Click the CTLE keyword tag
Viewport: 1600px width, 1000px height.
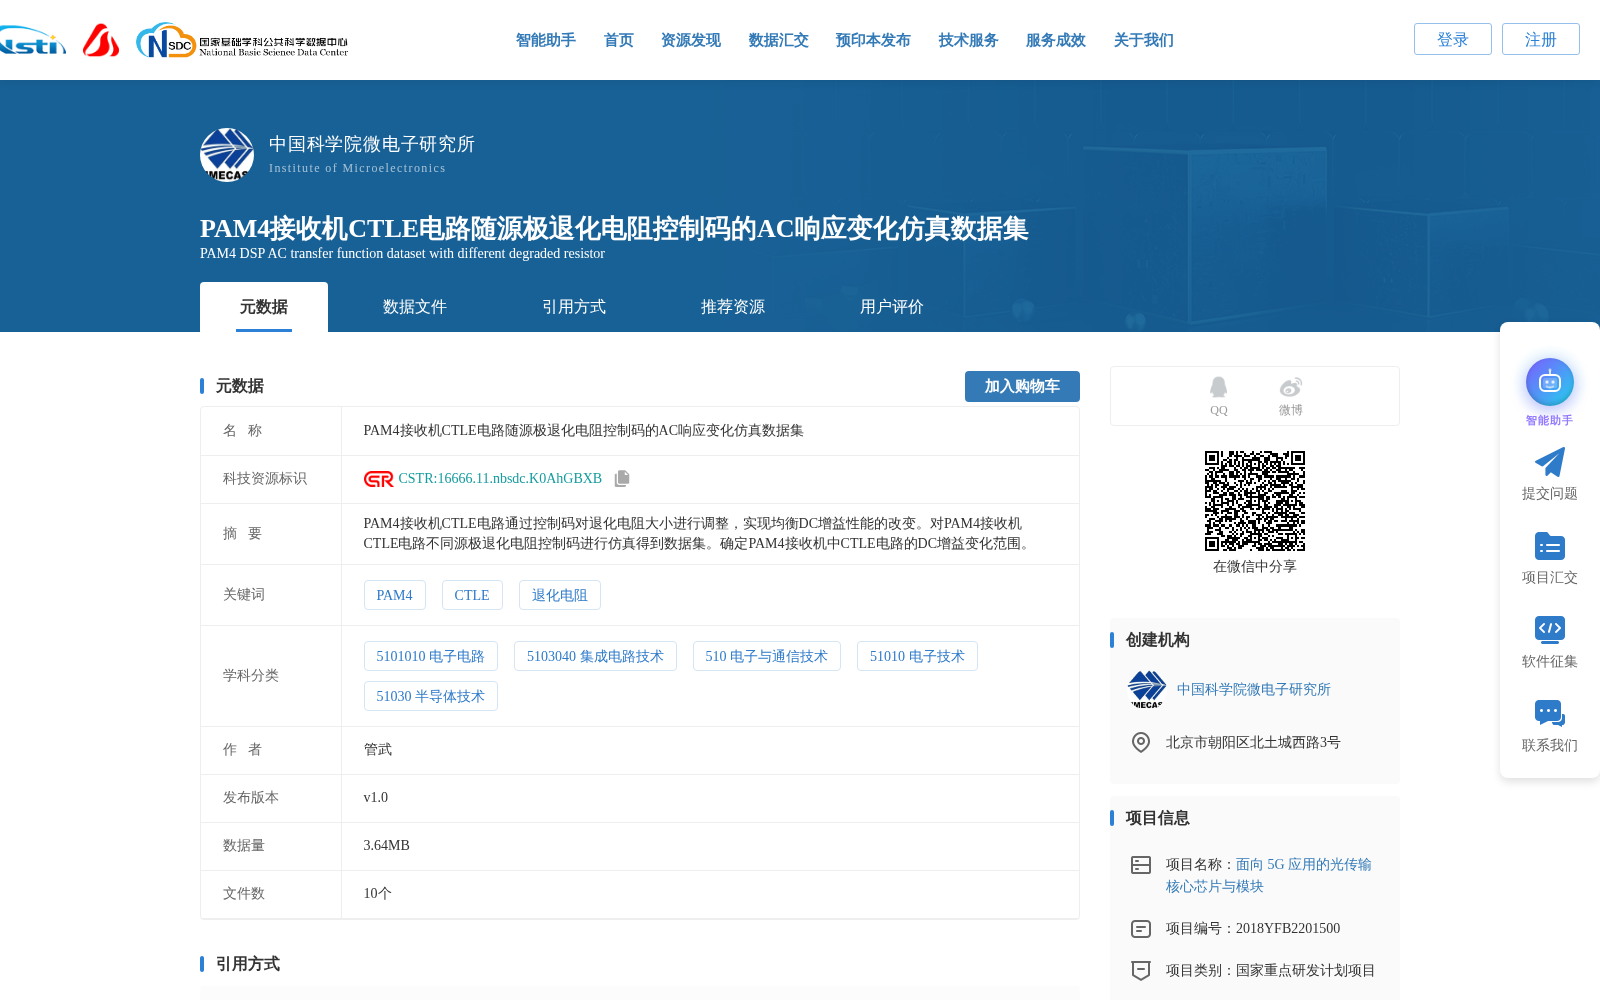472,595
